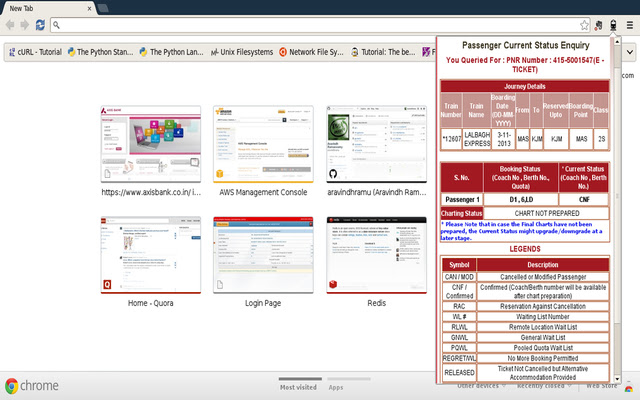Image resolution: width=640 pixels, height=400 pixels.
Task: Open the Login Page thumbnail
Action: pyautogui.click(x=263, y=255)
